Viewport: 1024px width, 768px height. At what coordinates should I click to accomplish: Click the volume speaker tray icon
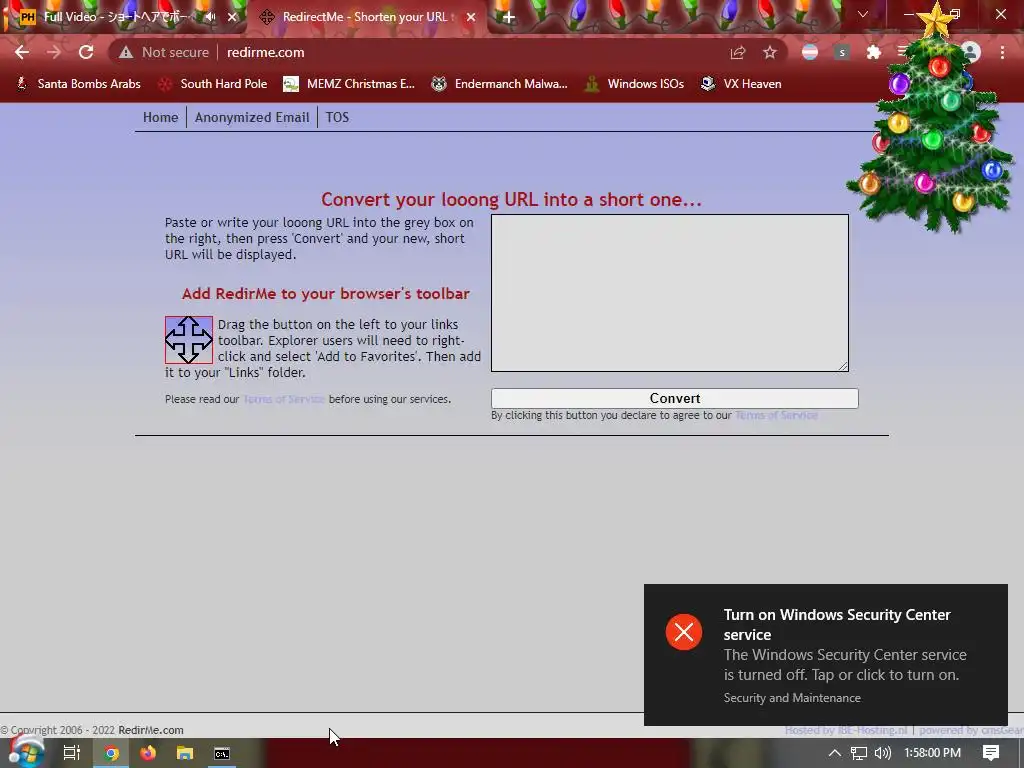click(883, 753)
